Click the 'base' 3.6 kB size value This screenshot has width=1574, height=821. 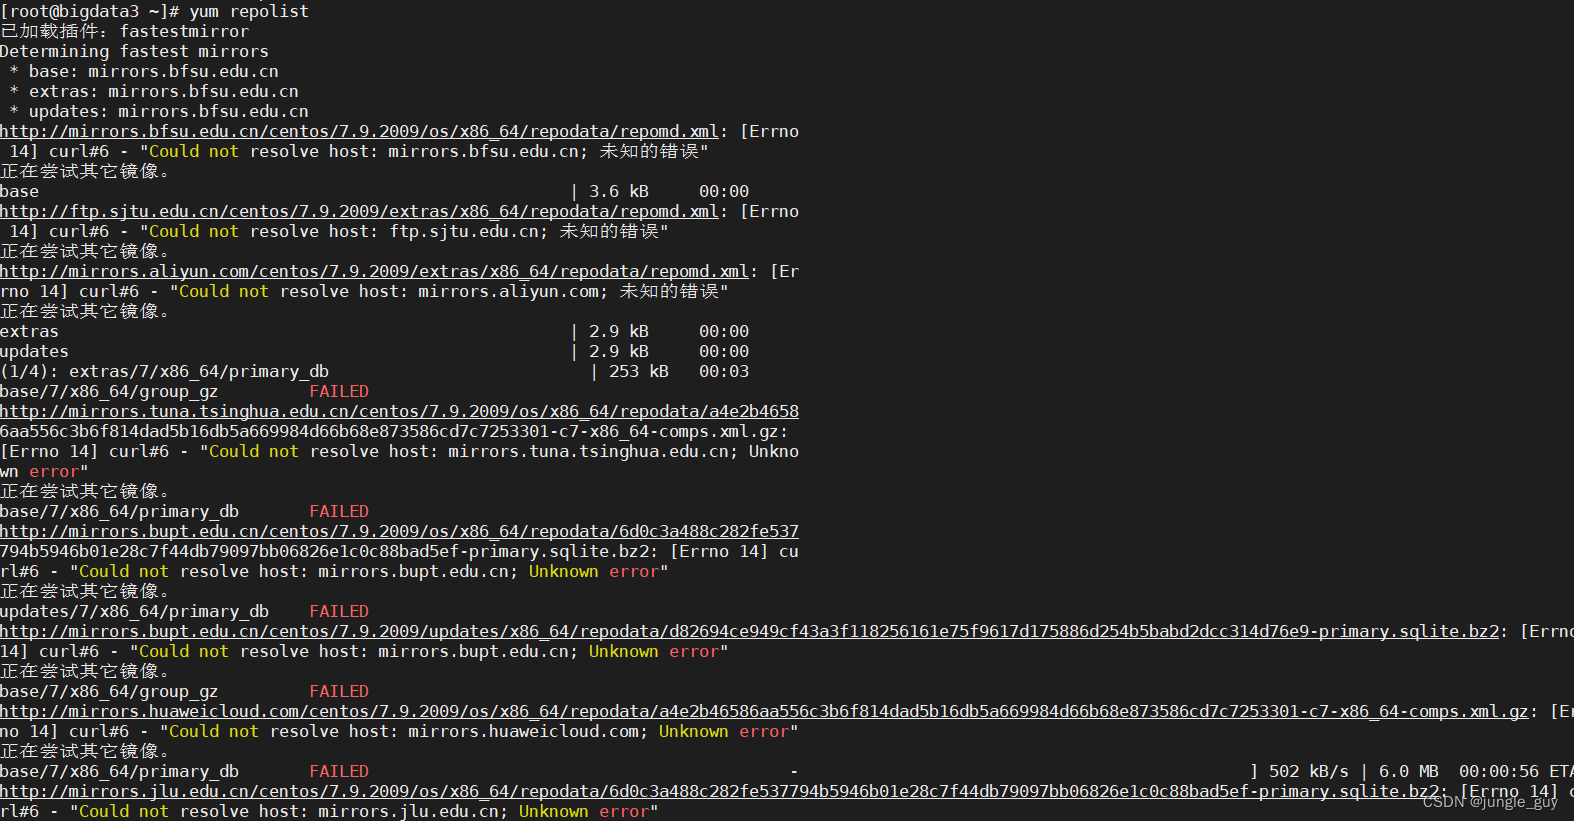click(x=619, y=191)
